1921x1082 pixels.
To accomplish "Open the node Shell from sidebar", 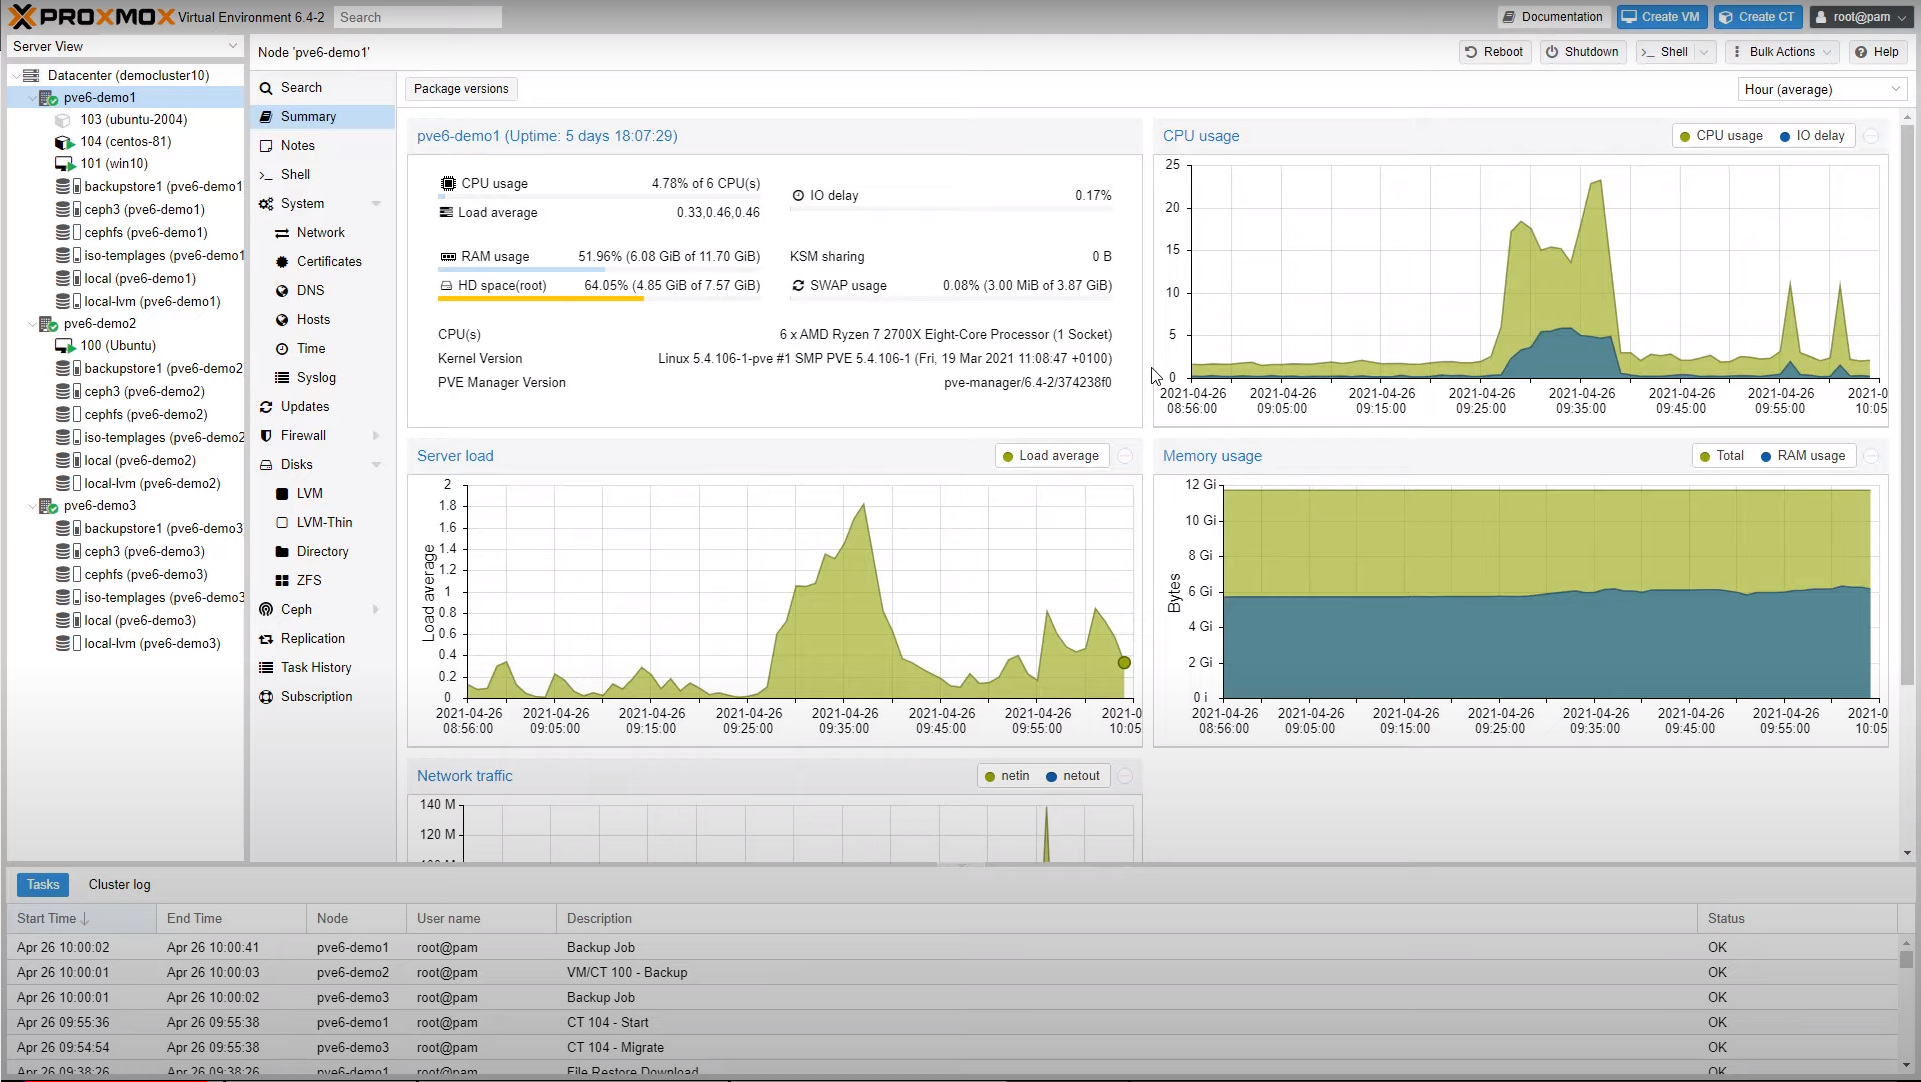I will (x=293, y=174).
